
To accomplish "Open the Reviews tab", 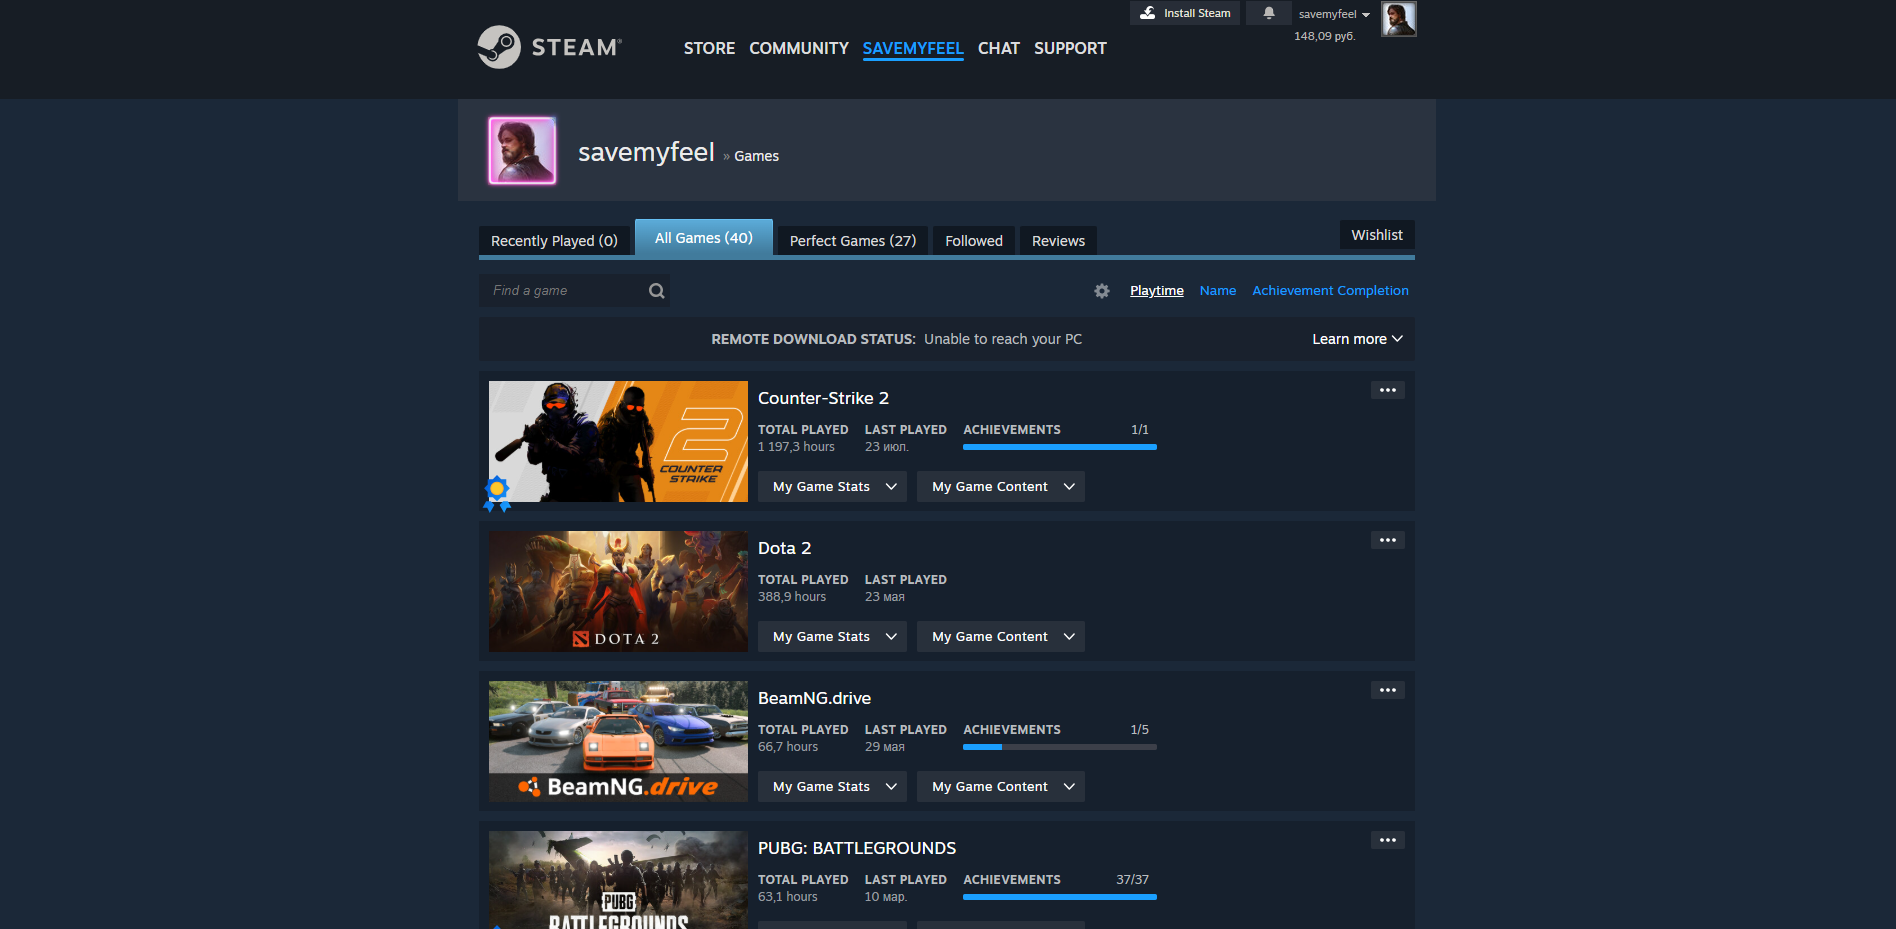I will pyautogui.click(x=1058, y=241).
